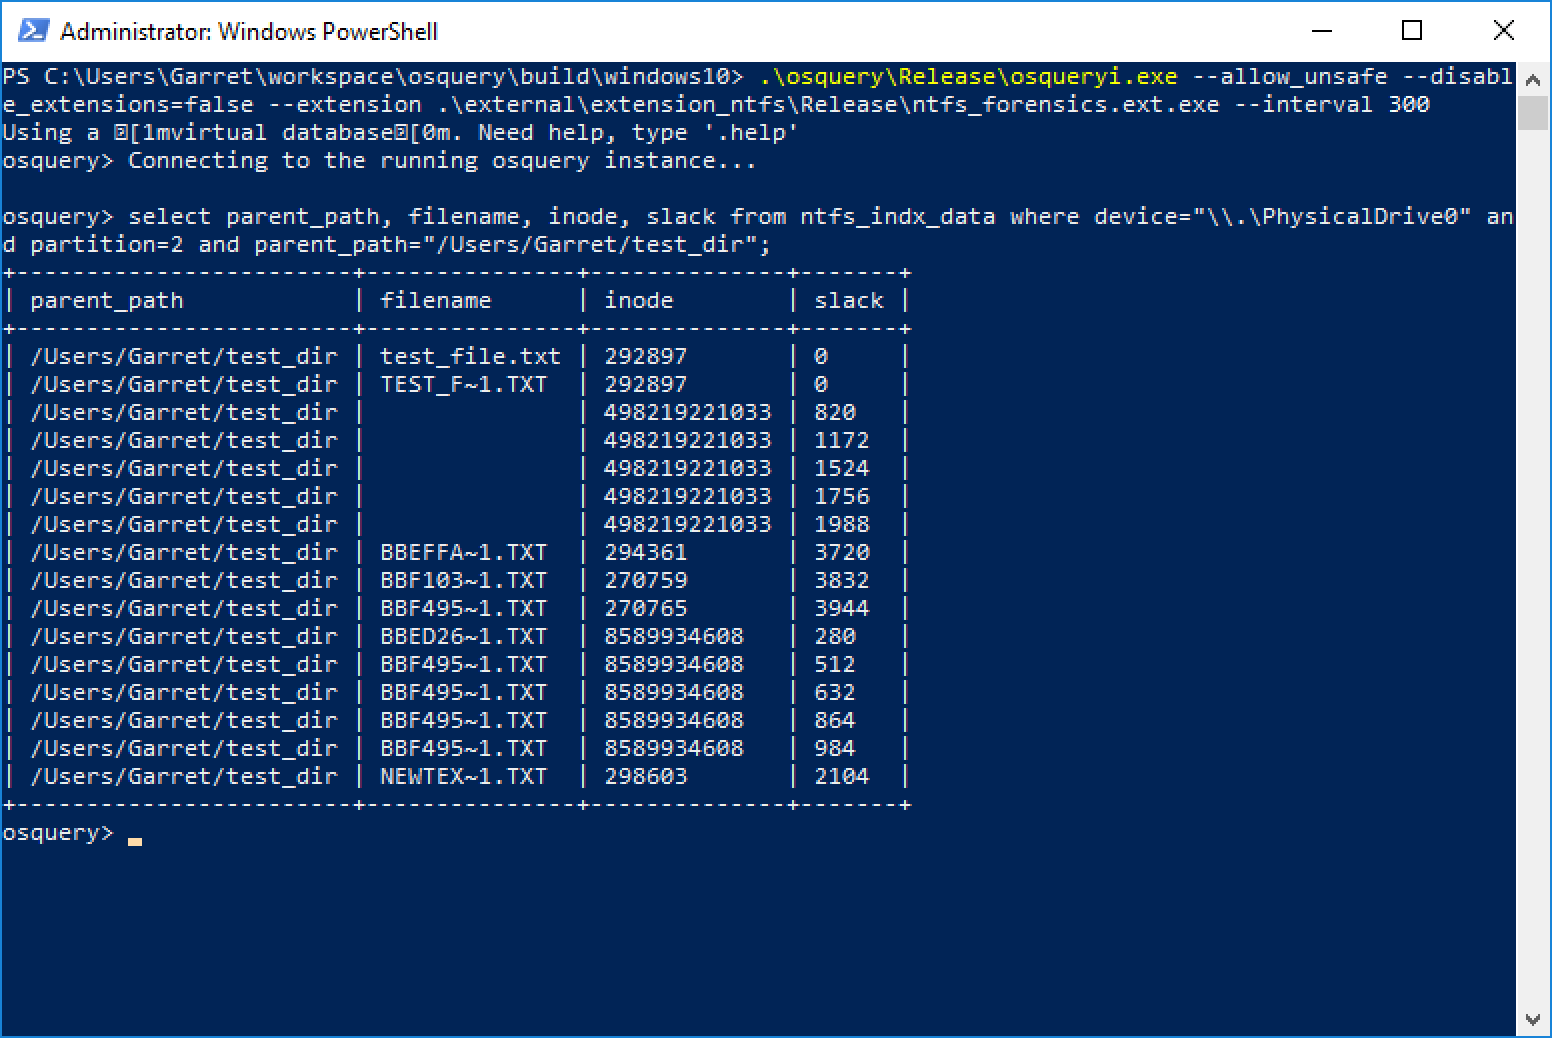Click the test_file.txt filename entry

tap(470, 356)
